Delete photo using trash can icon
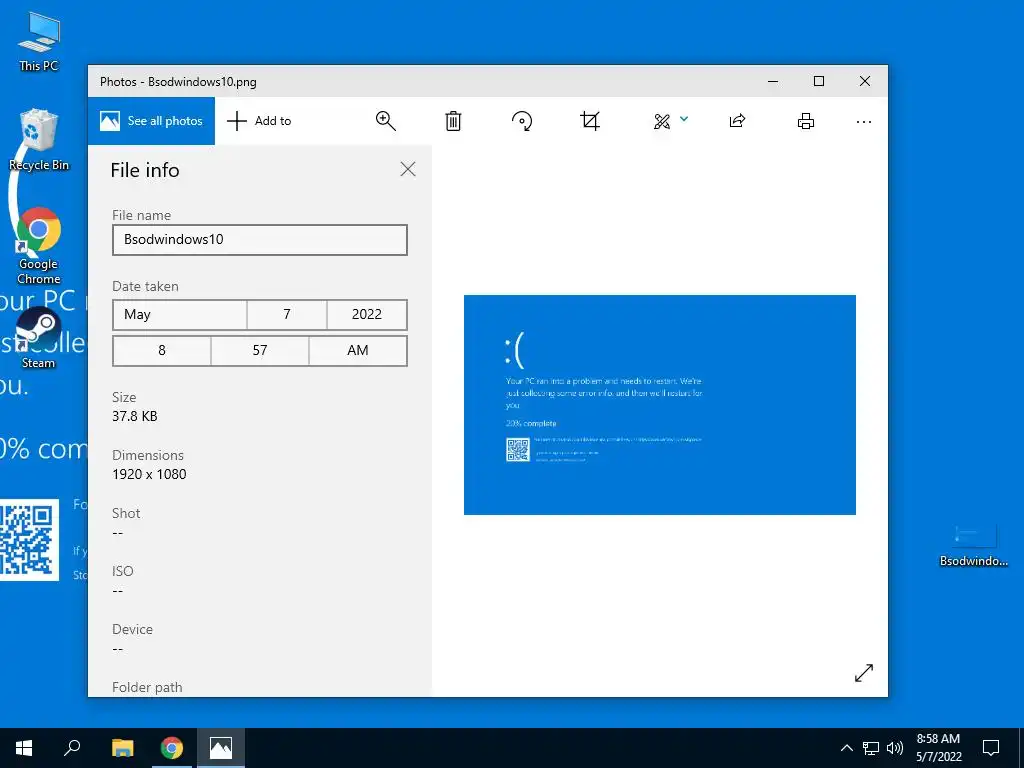The width and height of the screenshot is (1024, 768). (453, 121)
